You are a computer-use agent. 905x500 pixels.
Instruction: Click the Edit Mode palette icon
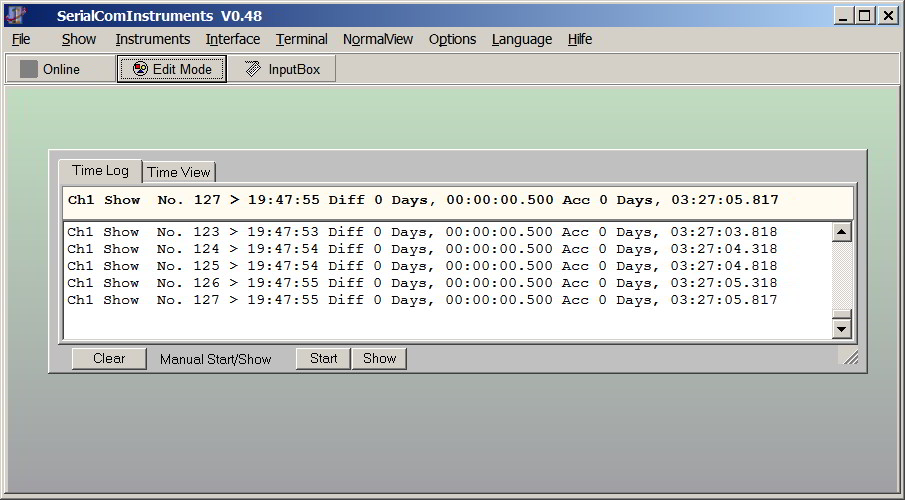[x=140, y=69]
